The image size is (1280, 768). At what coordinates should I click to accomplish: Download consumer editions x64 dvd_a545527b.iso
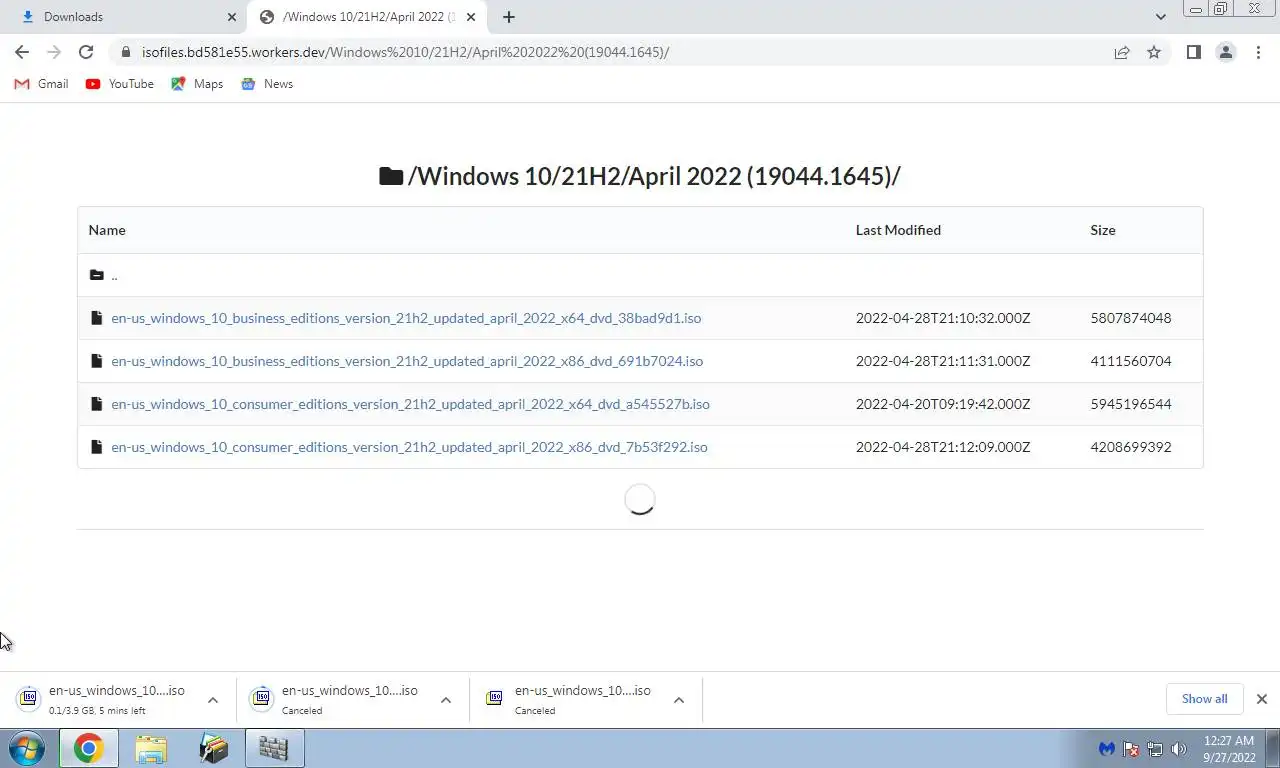[x=410, y=404]
